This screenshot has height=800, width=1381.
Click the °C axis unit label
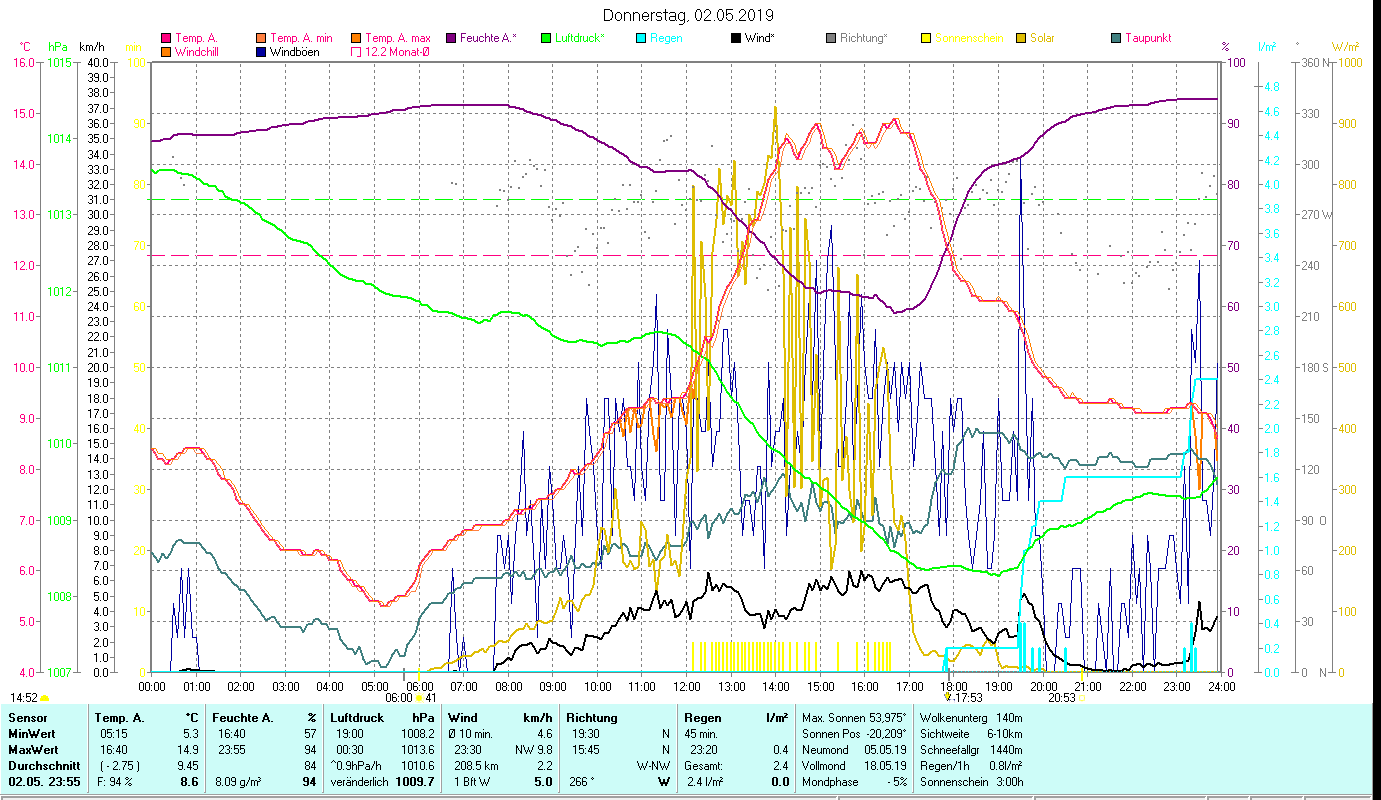point(25,47)
